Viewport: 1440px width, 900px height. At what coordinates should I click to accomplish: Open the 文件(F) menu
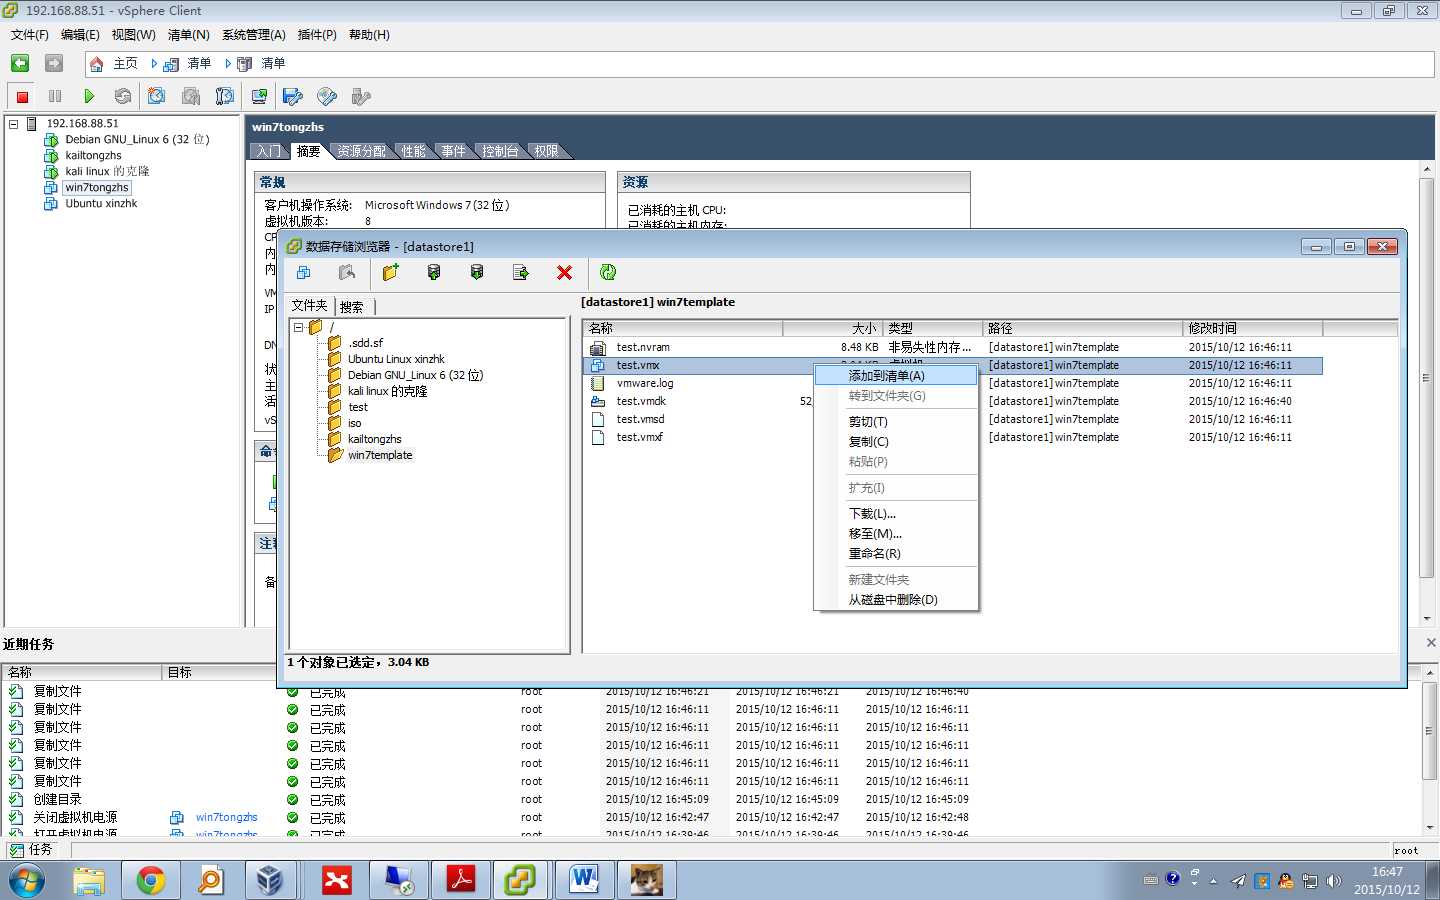coord(30,35)
